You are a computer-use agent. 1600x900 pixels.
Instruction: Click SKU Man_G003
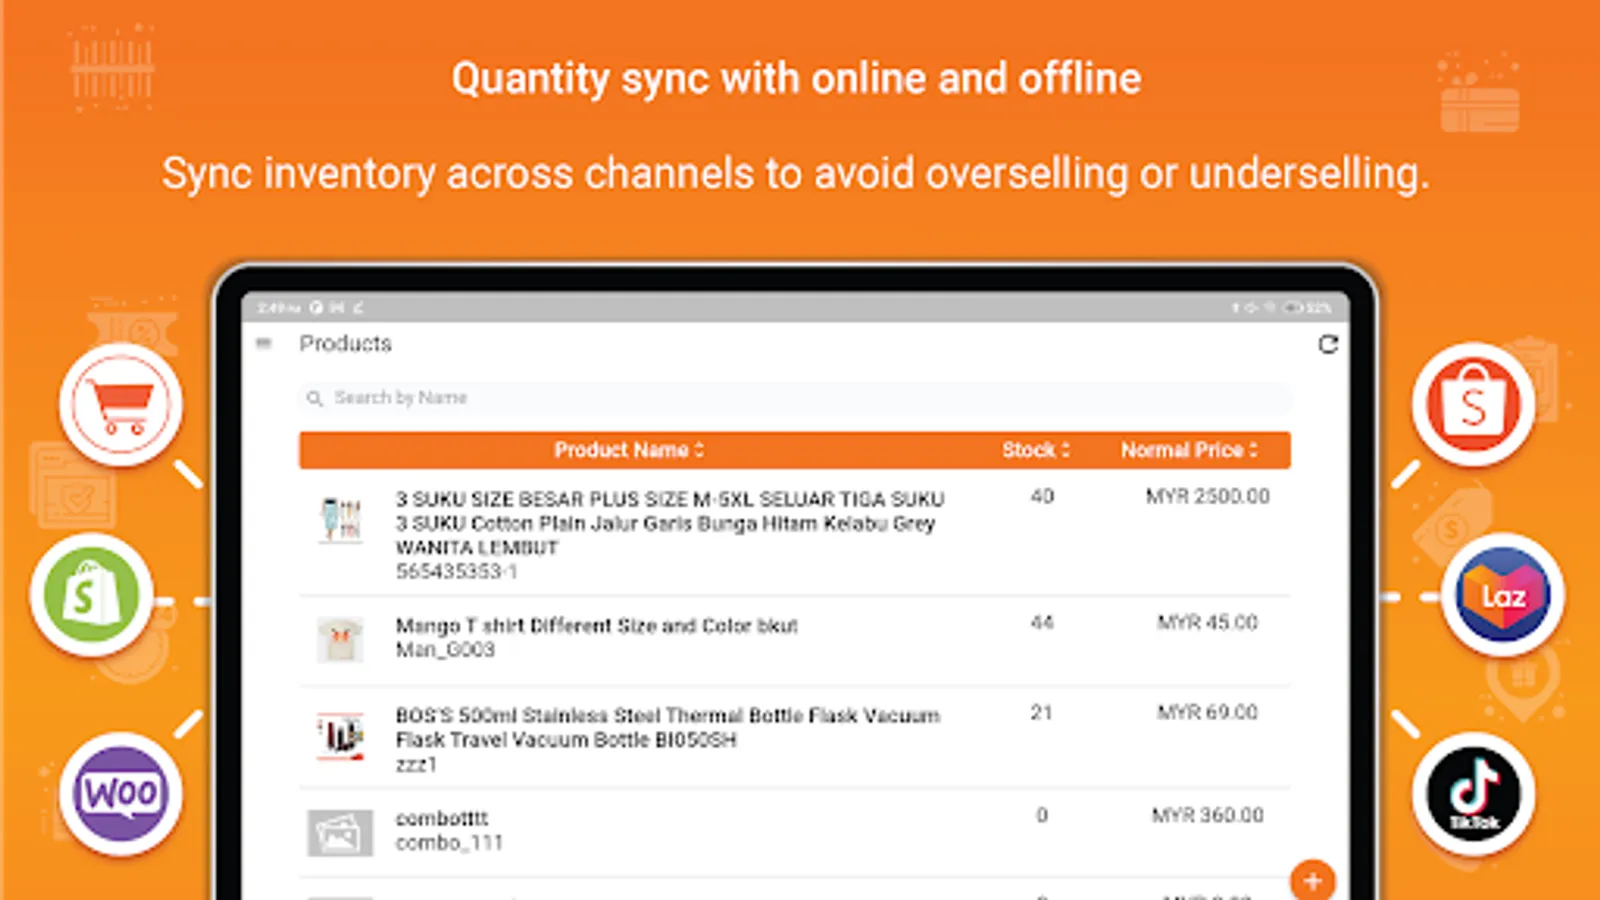tap(445, 650)
